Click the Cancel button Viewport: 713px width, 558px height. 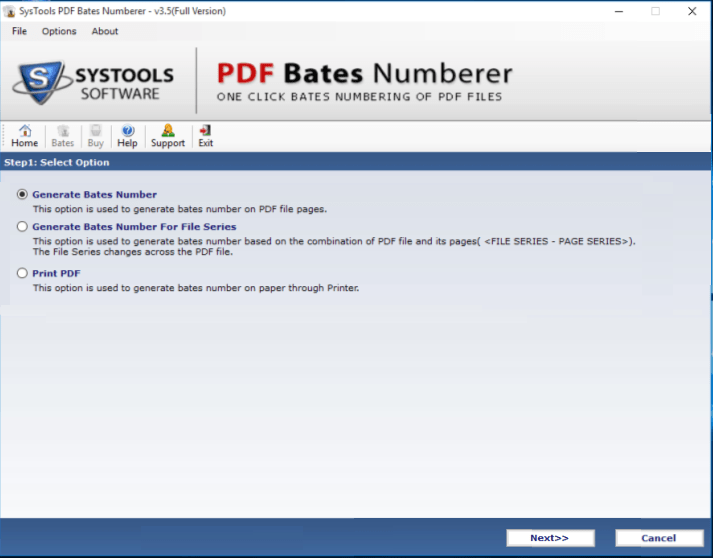point(659,538)
